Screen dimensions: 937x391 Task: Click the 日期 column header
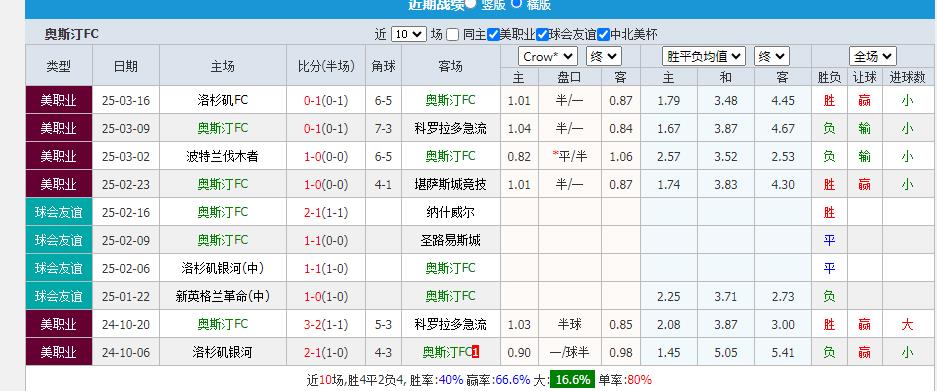click(125, 66)
